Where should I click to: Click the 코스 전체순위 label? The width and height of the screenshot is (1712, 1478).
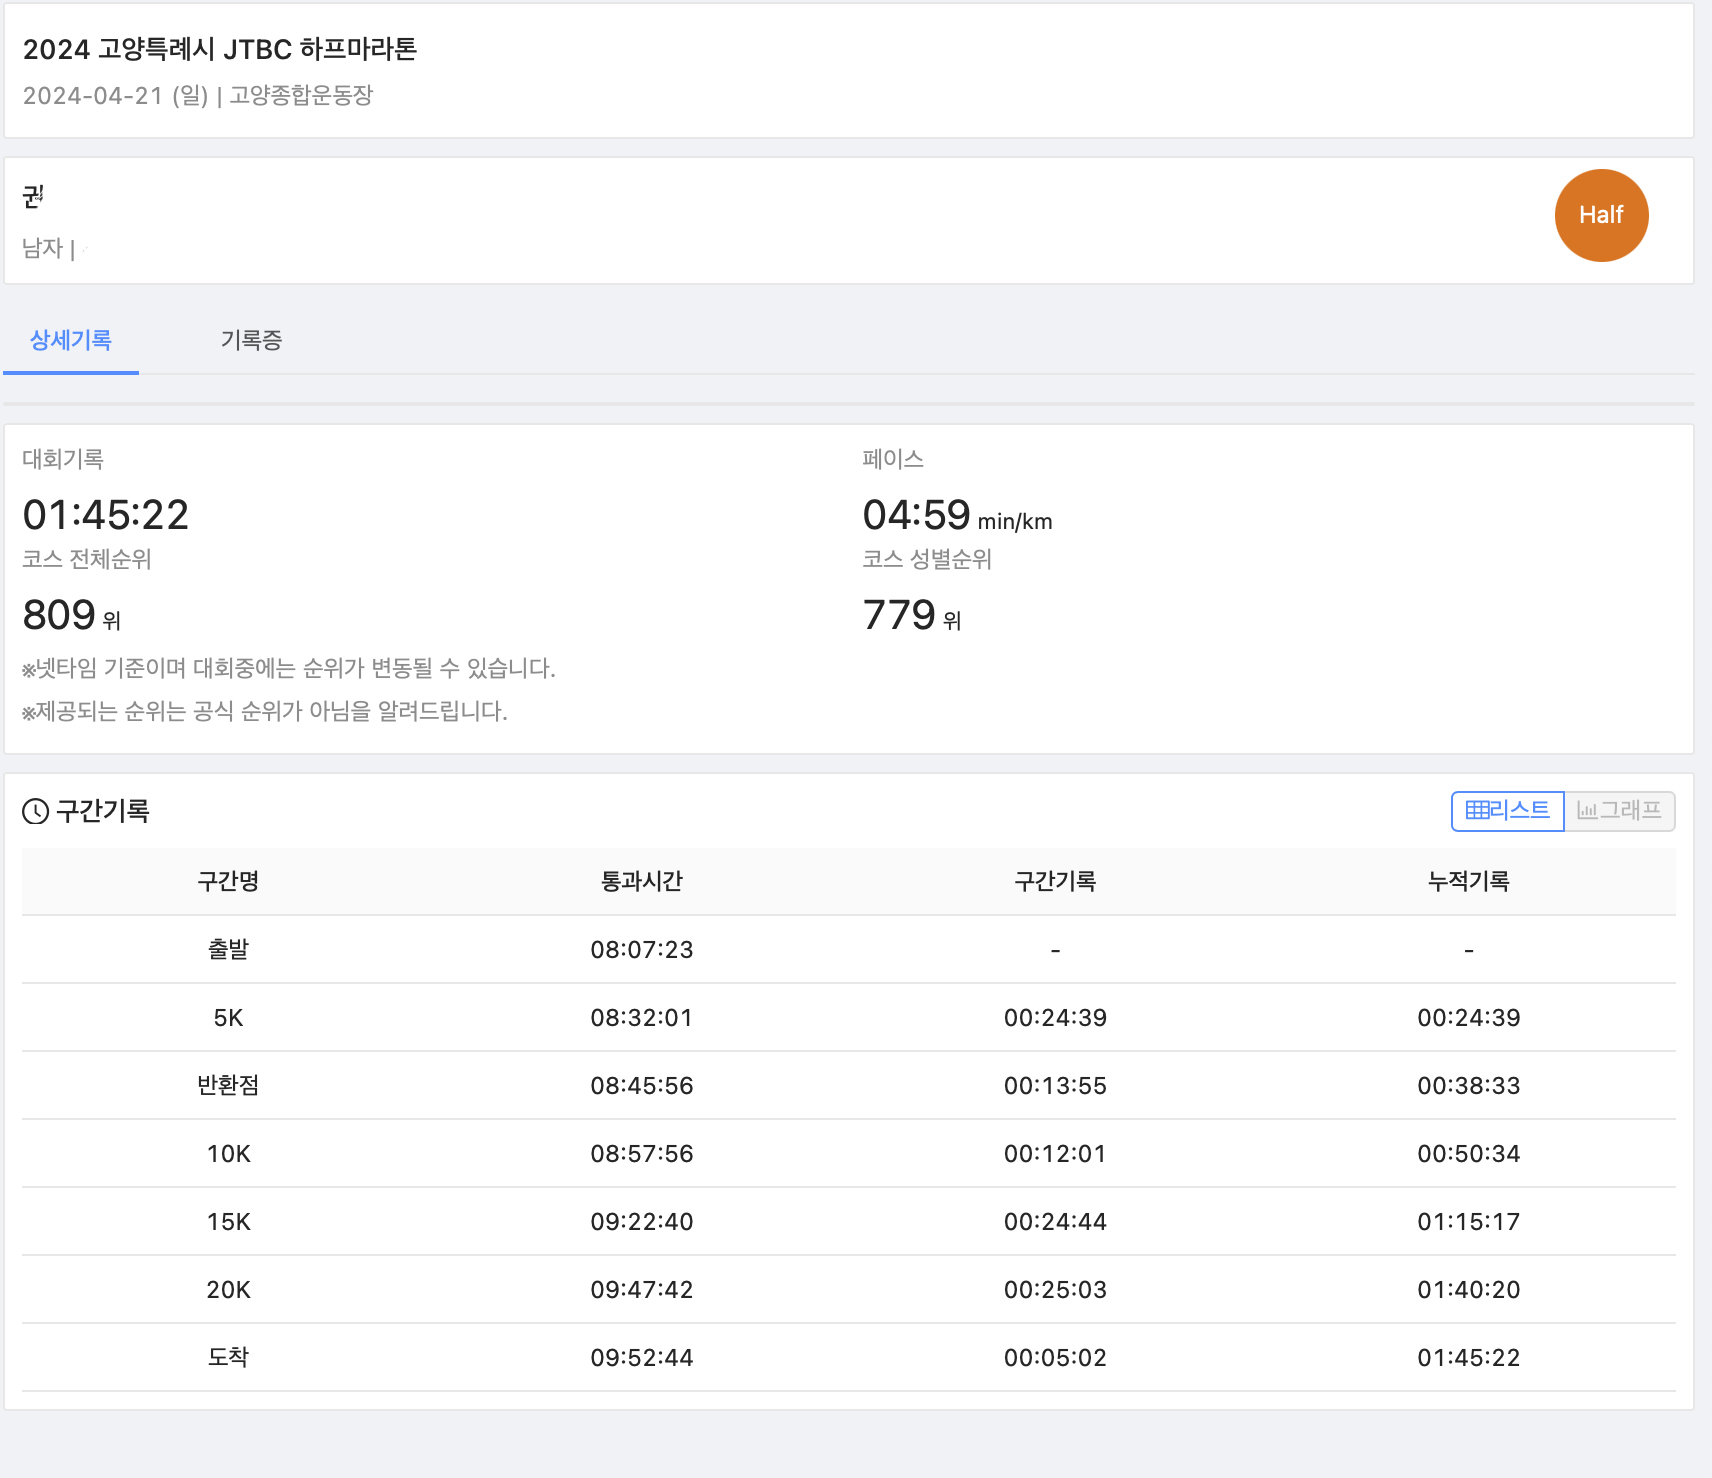(87, 559)
